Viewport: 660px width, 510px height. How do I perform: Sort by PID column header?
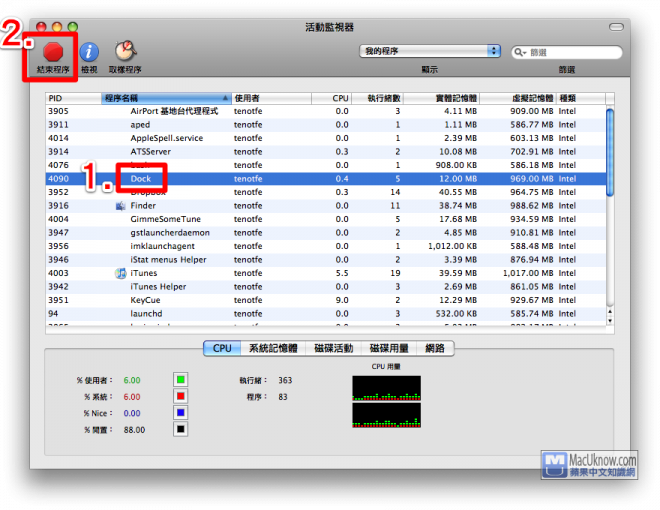[73, 98]
